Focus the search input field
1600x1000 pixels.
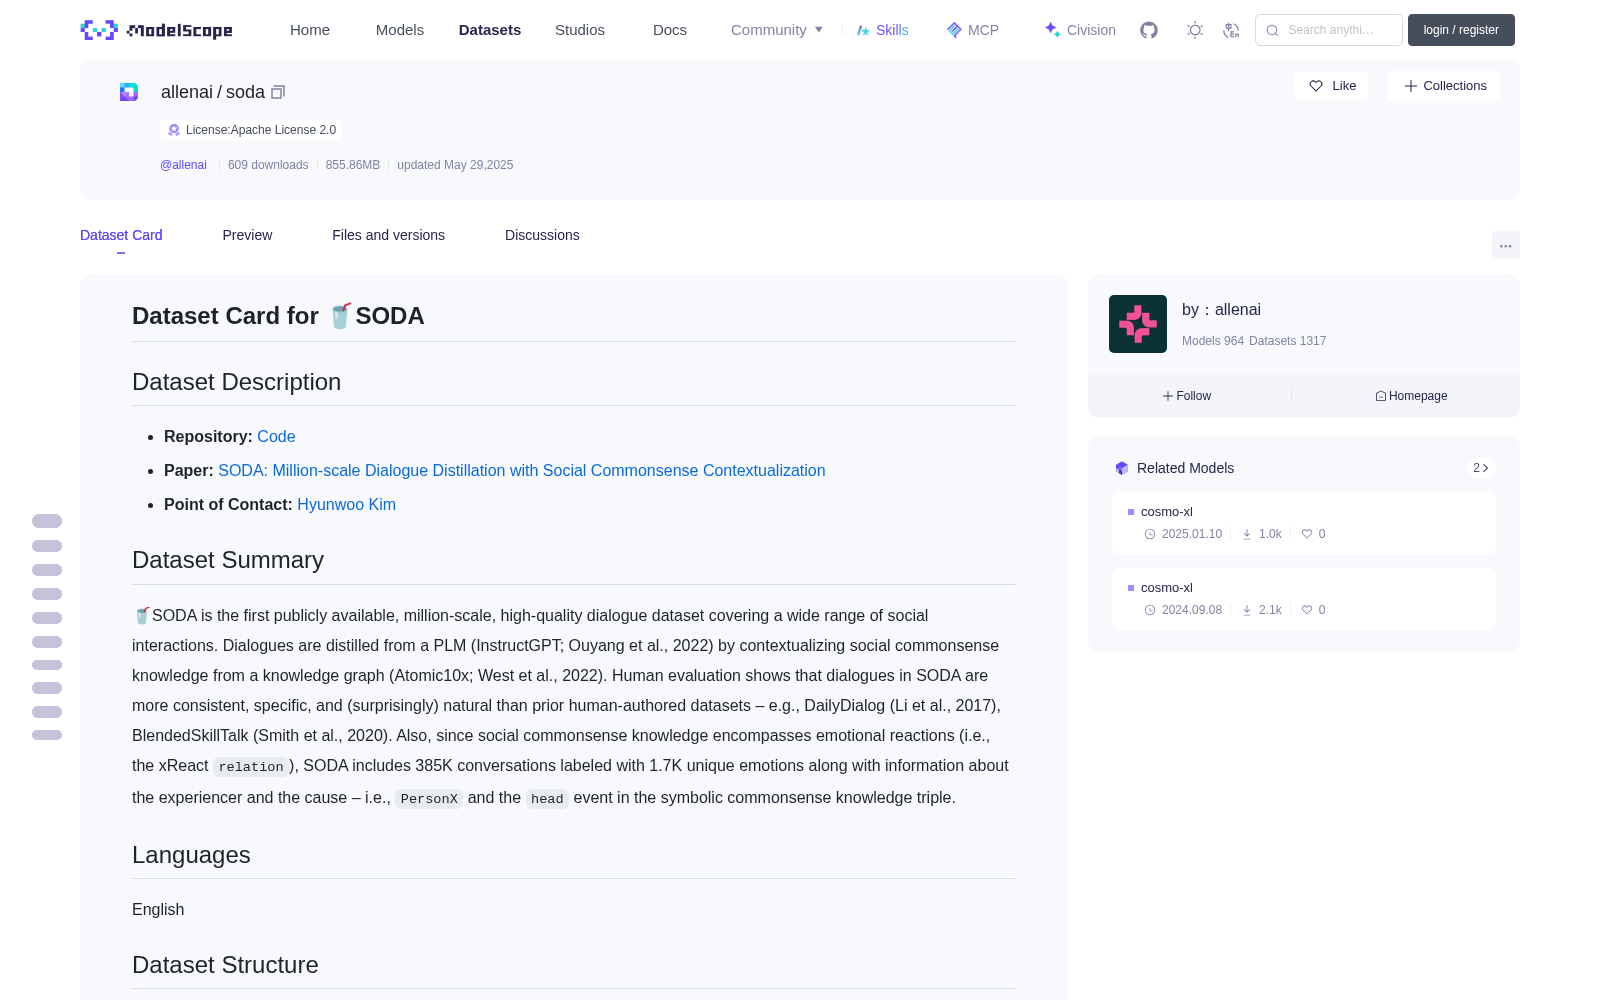pos(1329,30)
